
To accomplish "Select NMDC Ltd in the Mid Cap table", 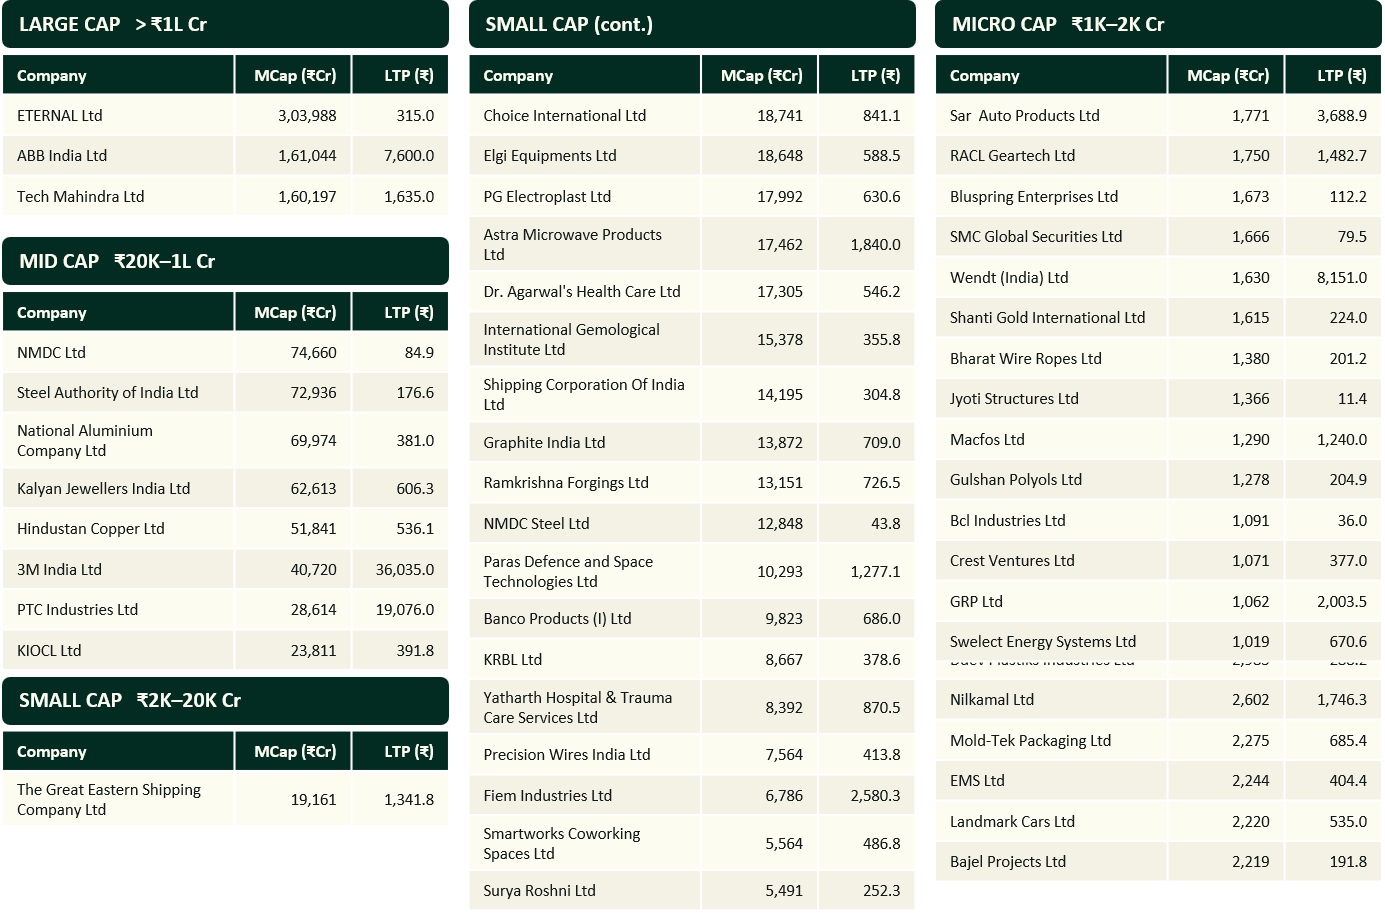I will click(118, 353).
